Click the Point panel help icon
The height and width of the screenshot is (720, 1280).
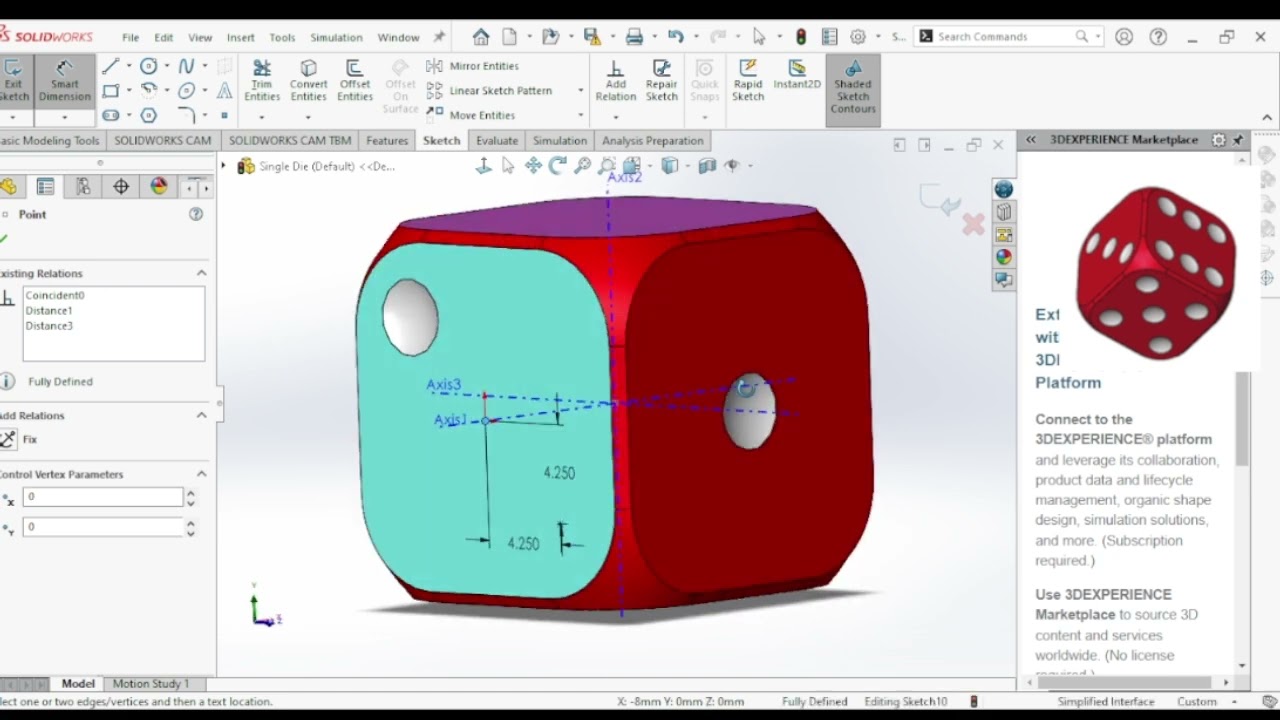pyautogui.click(x=196, y=214)
